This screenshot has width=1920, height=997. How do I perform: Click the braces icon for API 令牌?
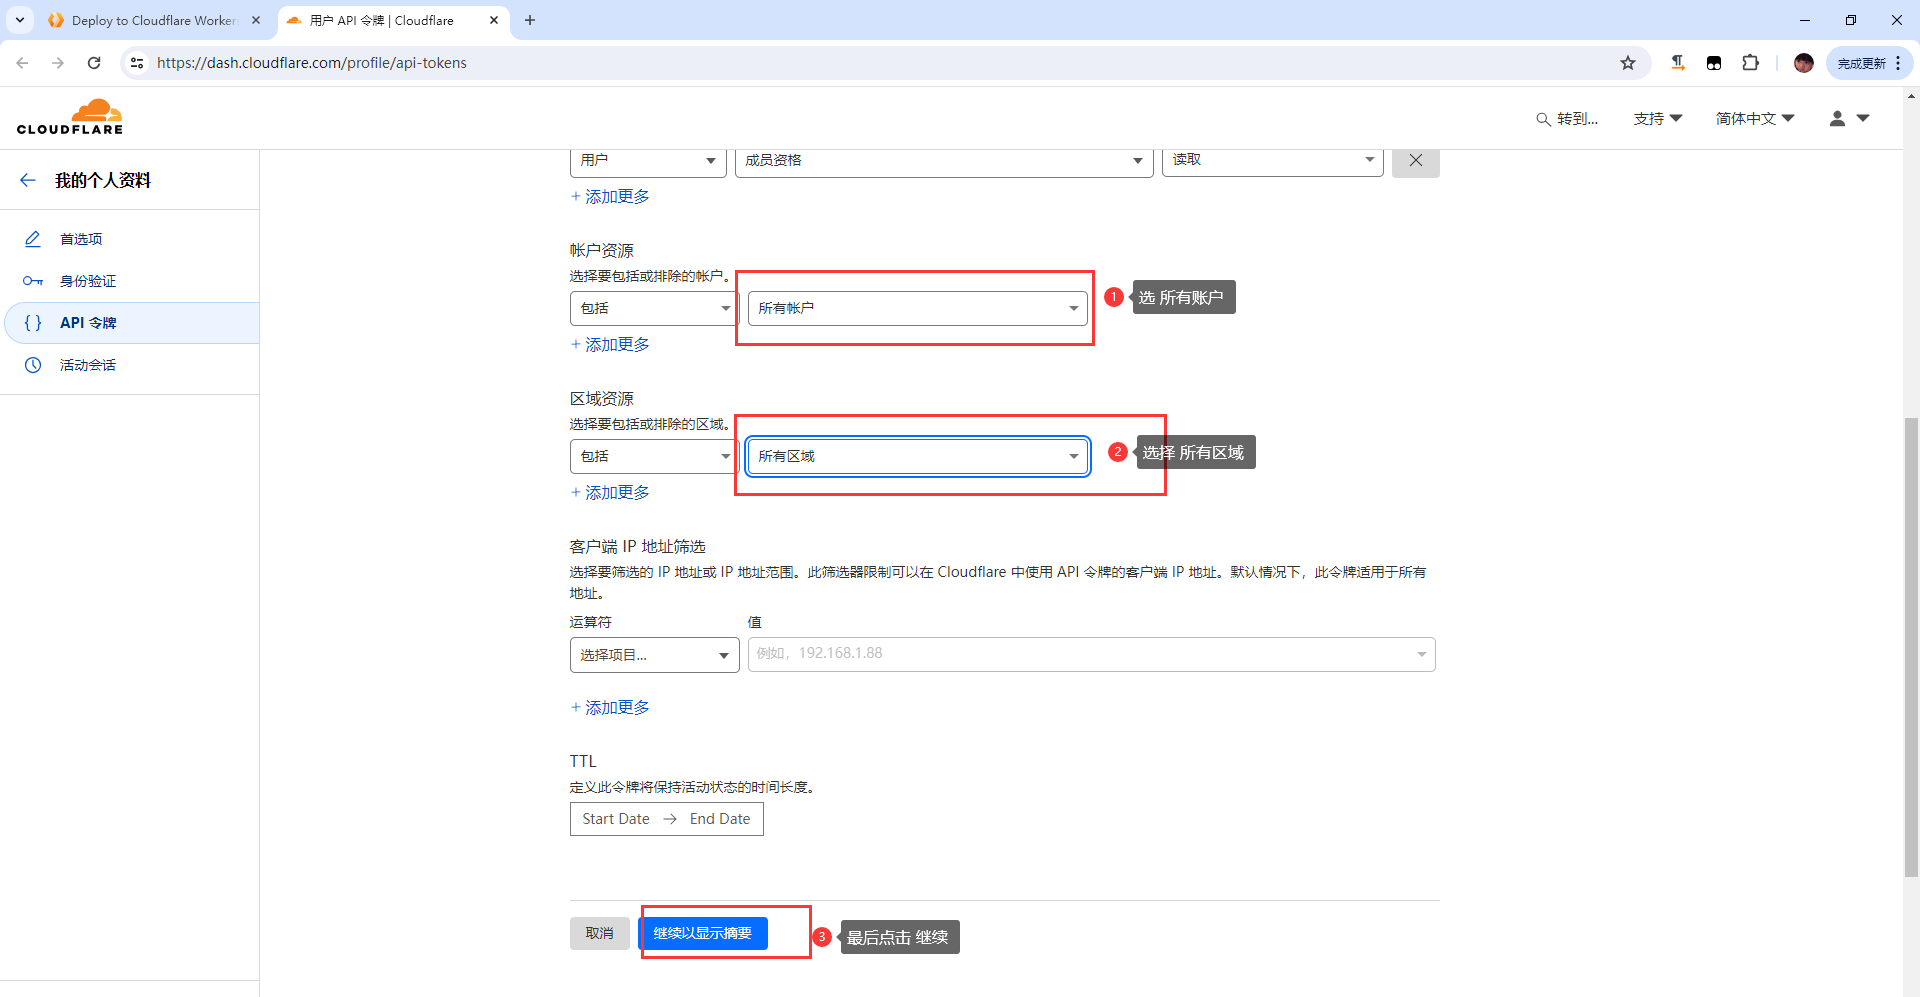(33, 323)
